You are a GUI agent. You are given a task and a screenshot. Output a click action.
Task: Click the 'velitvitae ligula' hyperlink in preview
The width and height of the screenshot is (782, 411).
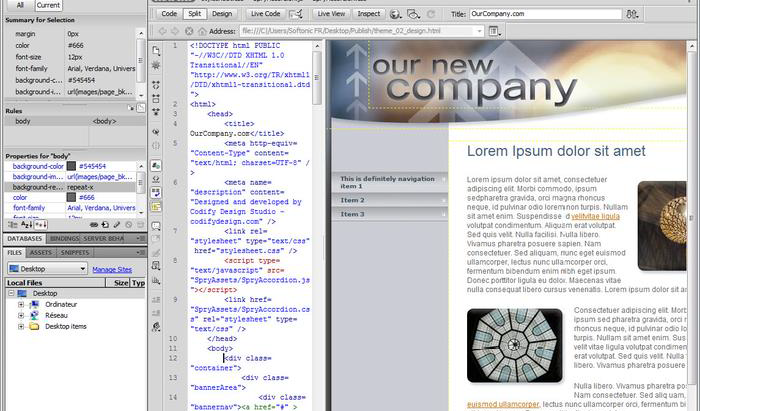coord(595,216)
